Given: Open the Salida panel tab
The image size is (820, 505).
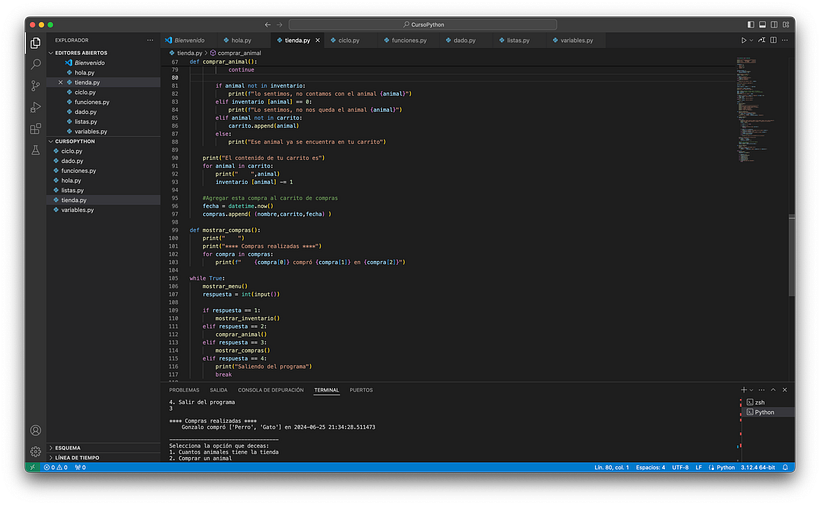Looking at the screenshot, I should tap(219, 390).
